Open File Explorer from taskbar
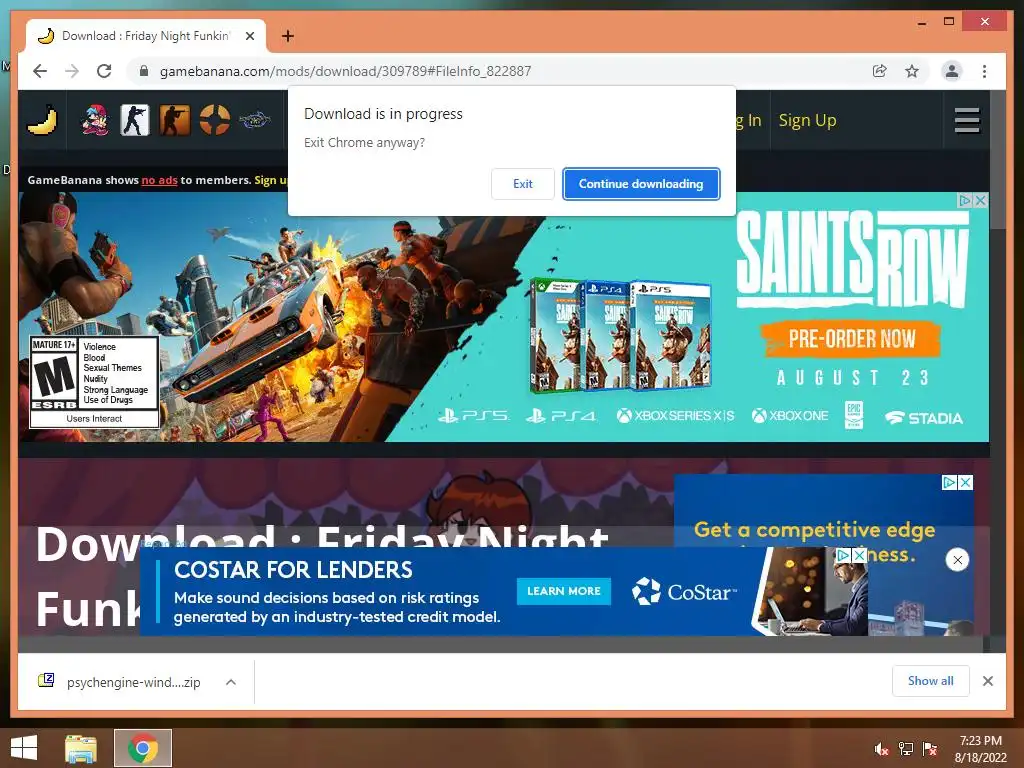Viewport: 1024px width, 768px height. [81, 748]
